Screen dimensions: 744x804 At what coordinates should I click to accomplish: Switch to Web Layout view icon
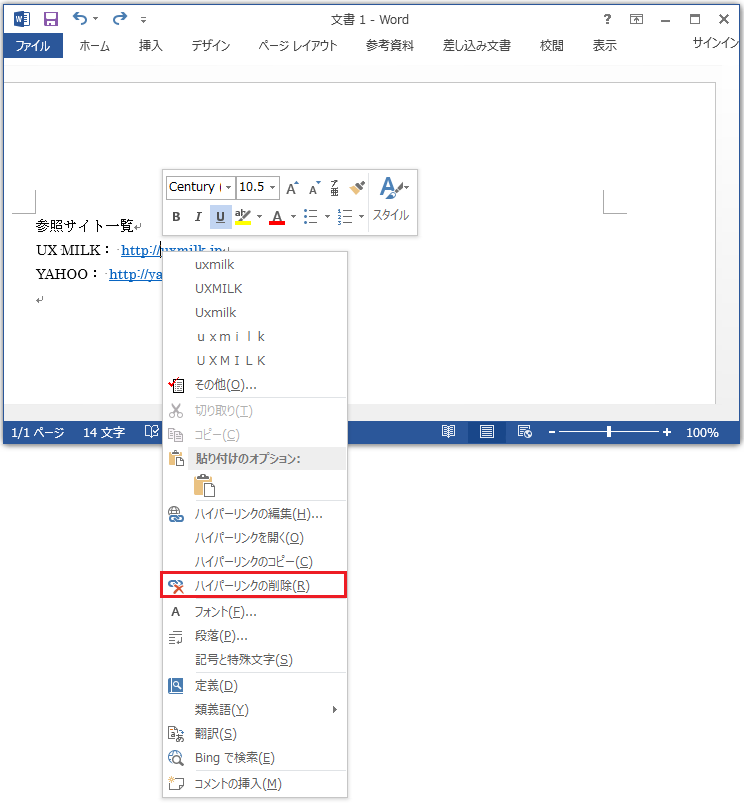[524, 432]
